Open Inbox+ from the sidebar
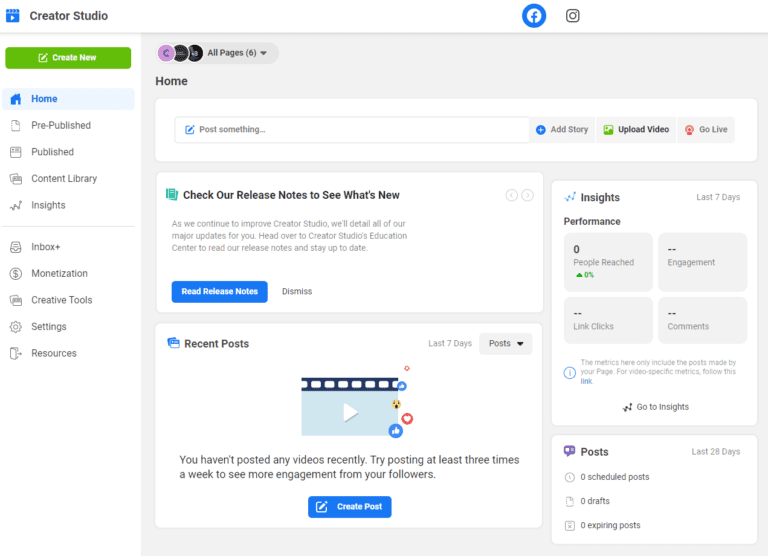Viewport: 768px width, 556px height. (x=45, y=247)
